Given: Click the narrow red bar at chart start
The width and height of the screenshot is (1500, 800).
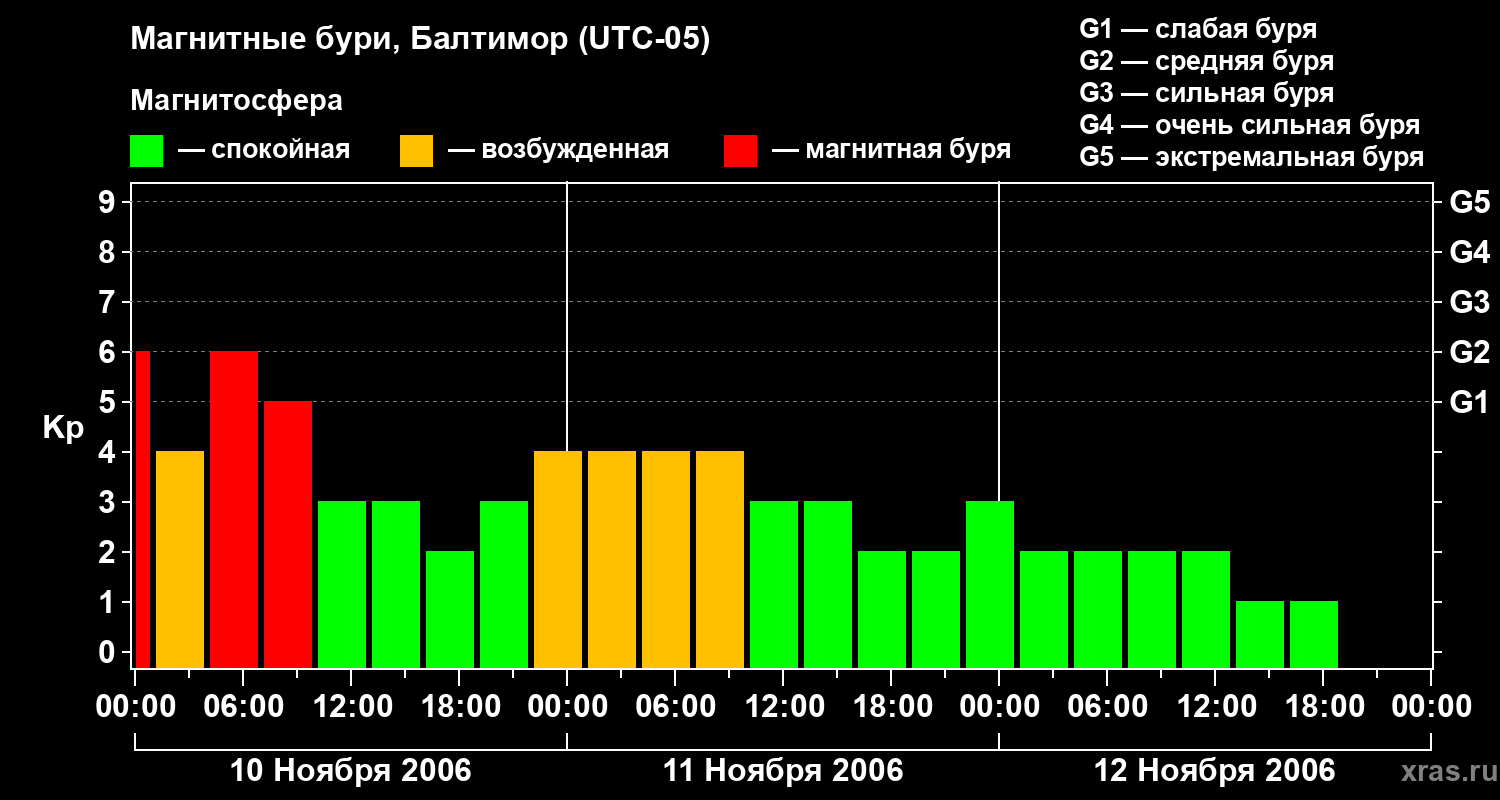Looking at the screenshot, I should click(x=142, y=508).
